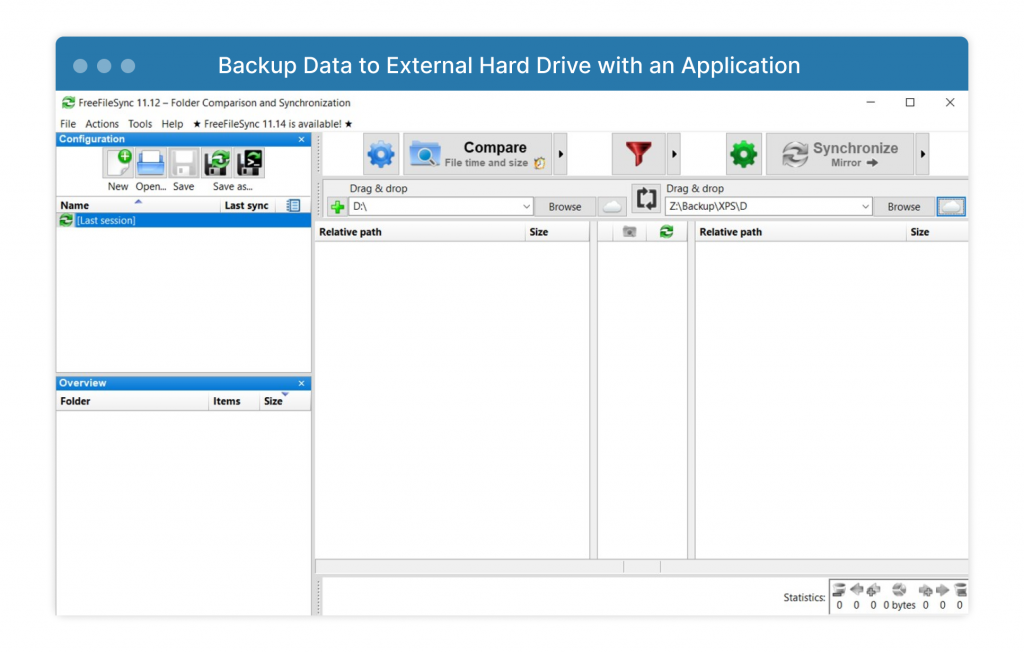Expand filter options dropdown arrow

point(674,154)
